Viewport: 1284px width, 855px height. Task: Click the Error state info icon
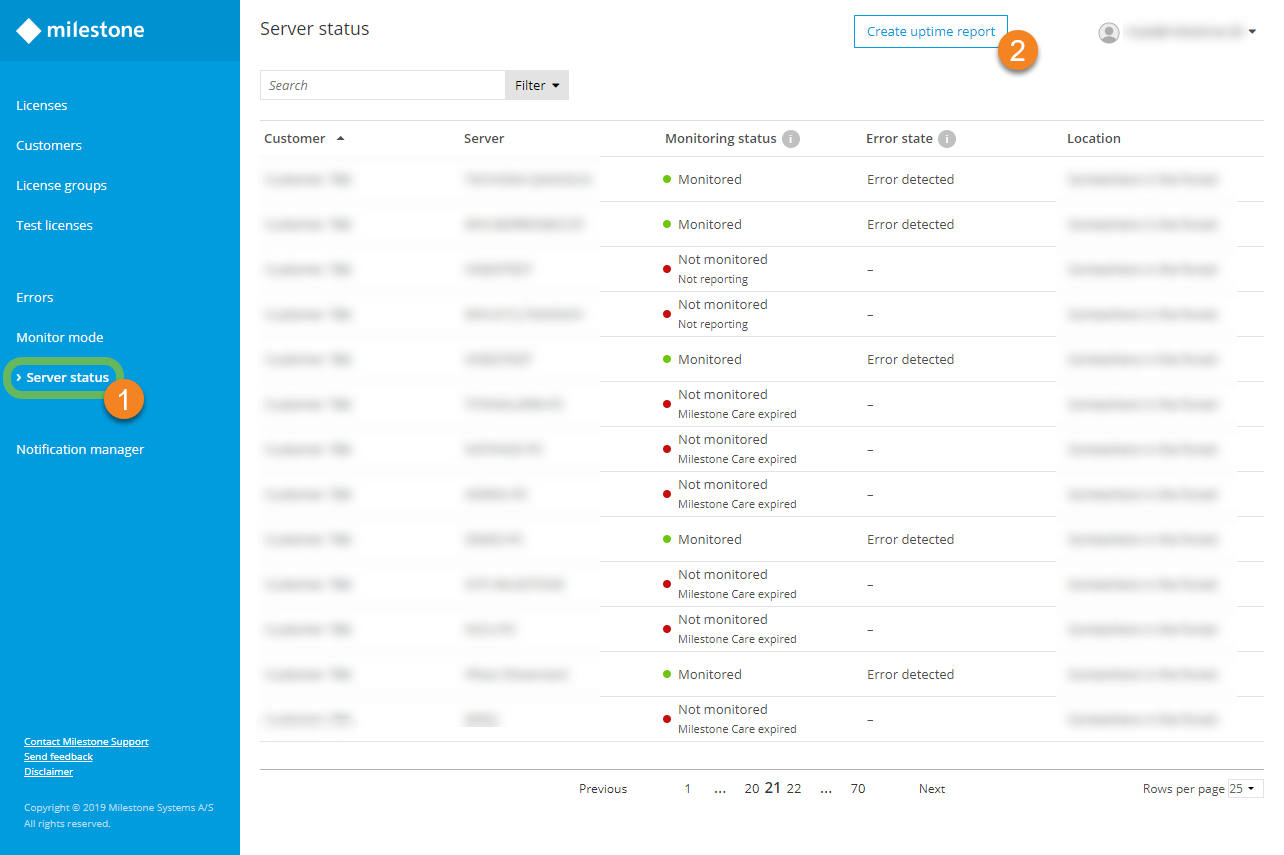click(947, 139)
